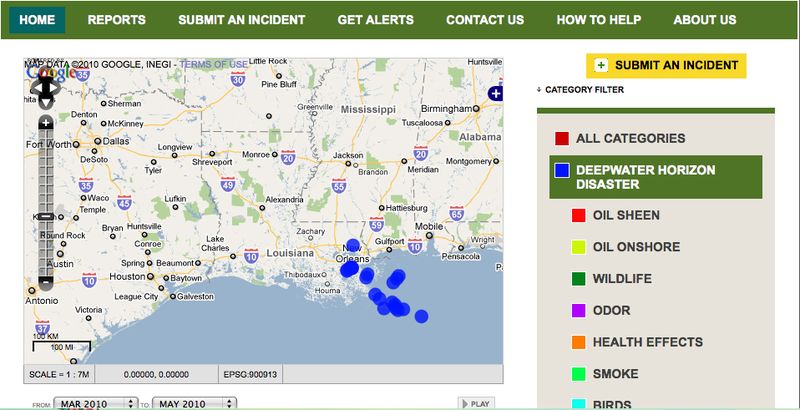Filter by ALL CATEGORIES
Viewport: 800px width, 410px height.
pos(631,138)
